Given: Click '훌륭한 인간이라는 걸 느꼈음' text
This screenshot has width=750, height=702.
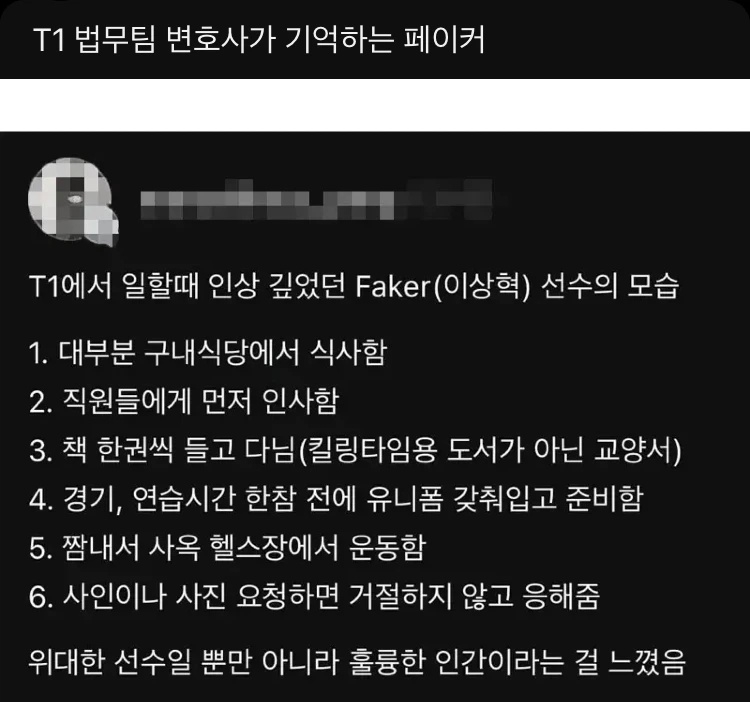Looking at the screenshot, I should point(518,662).
